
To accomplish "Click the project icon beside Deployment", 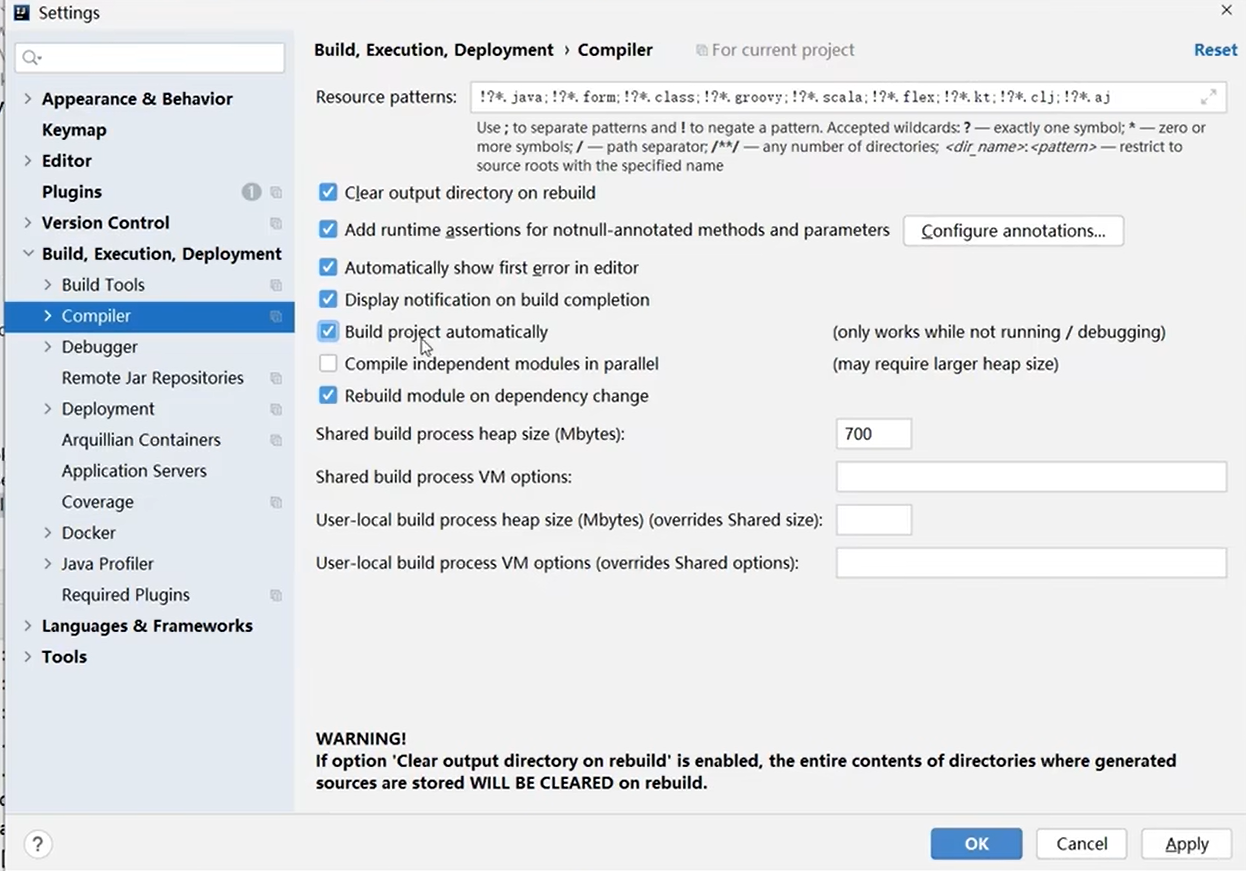I will [x=276, y=409].
